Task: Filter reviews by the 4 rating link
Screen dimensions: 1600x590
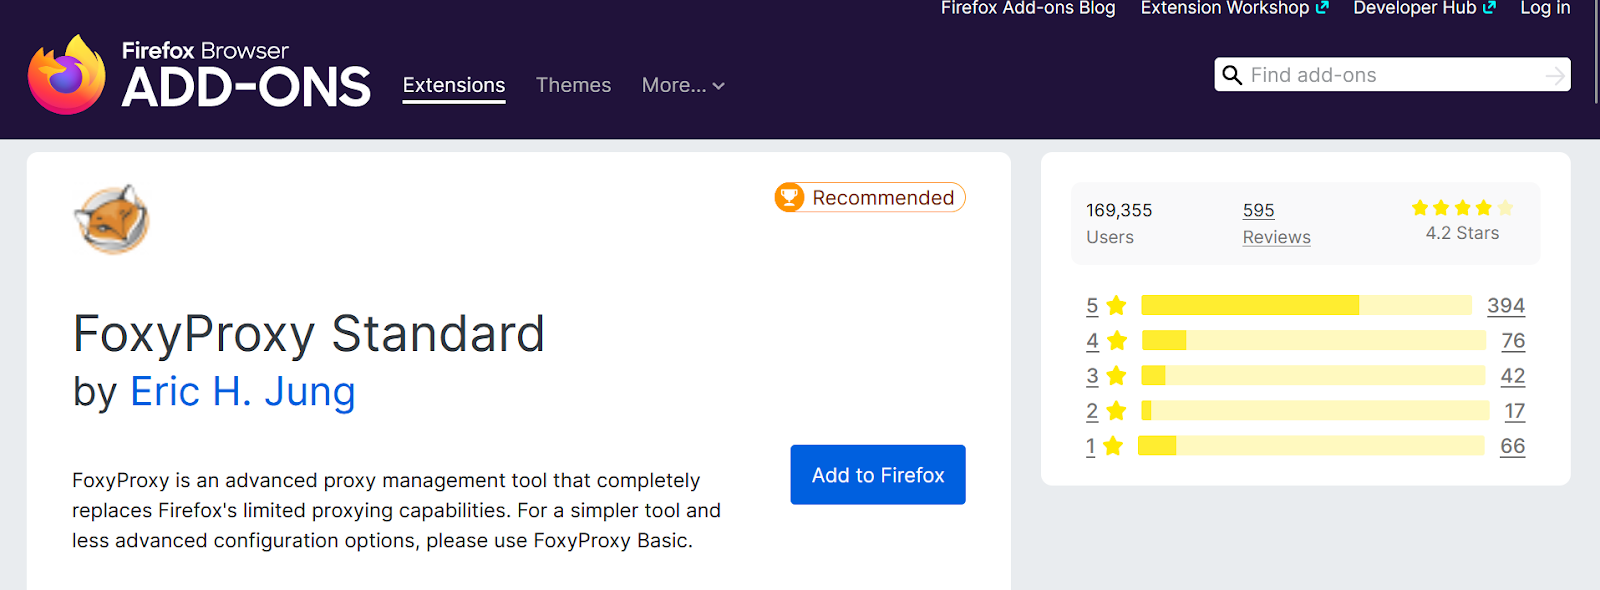Action: click(x=1092, y=340)
